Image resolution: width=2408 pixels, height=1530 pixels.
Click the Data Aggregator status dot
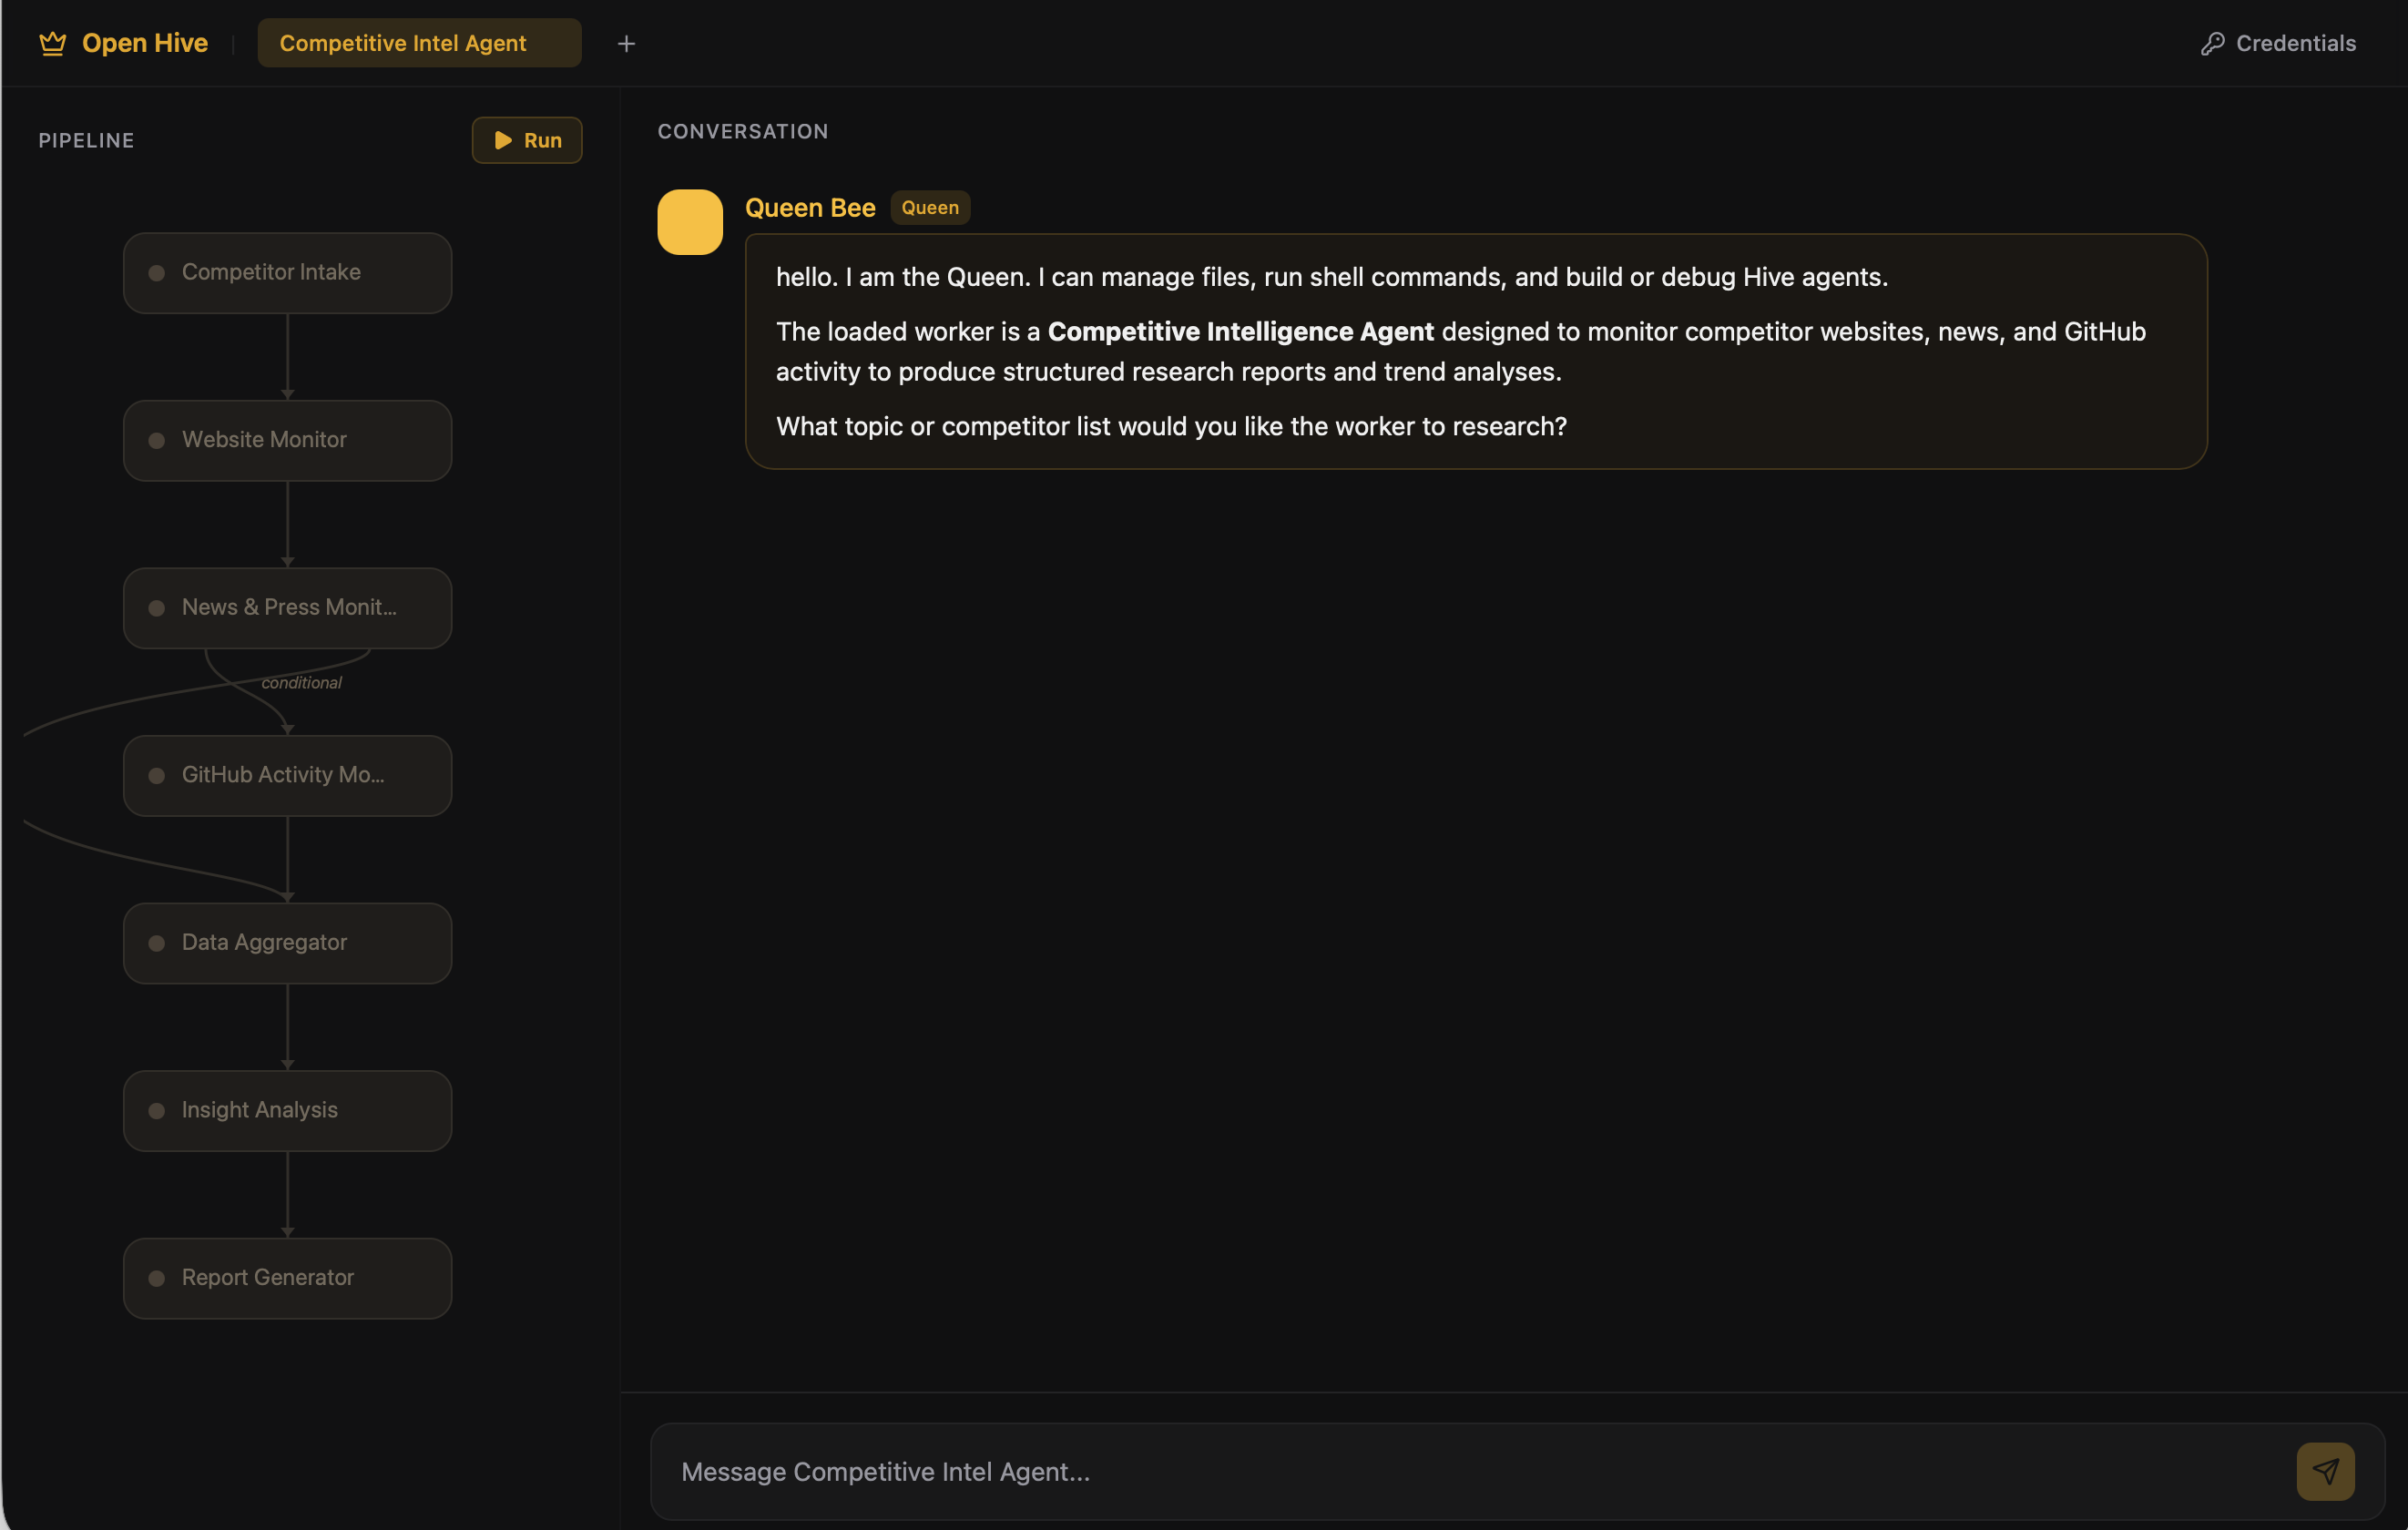pyautogui.click(x=157, y=943)
